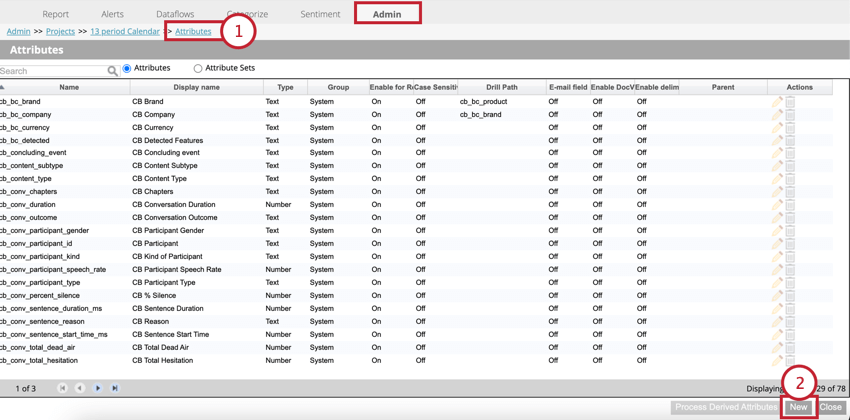Select the Attributes radio button
Screen dimensions: 850x420
click(127, 69)
